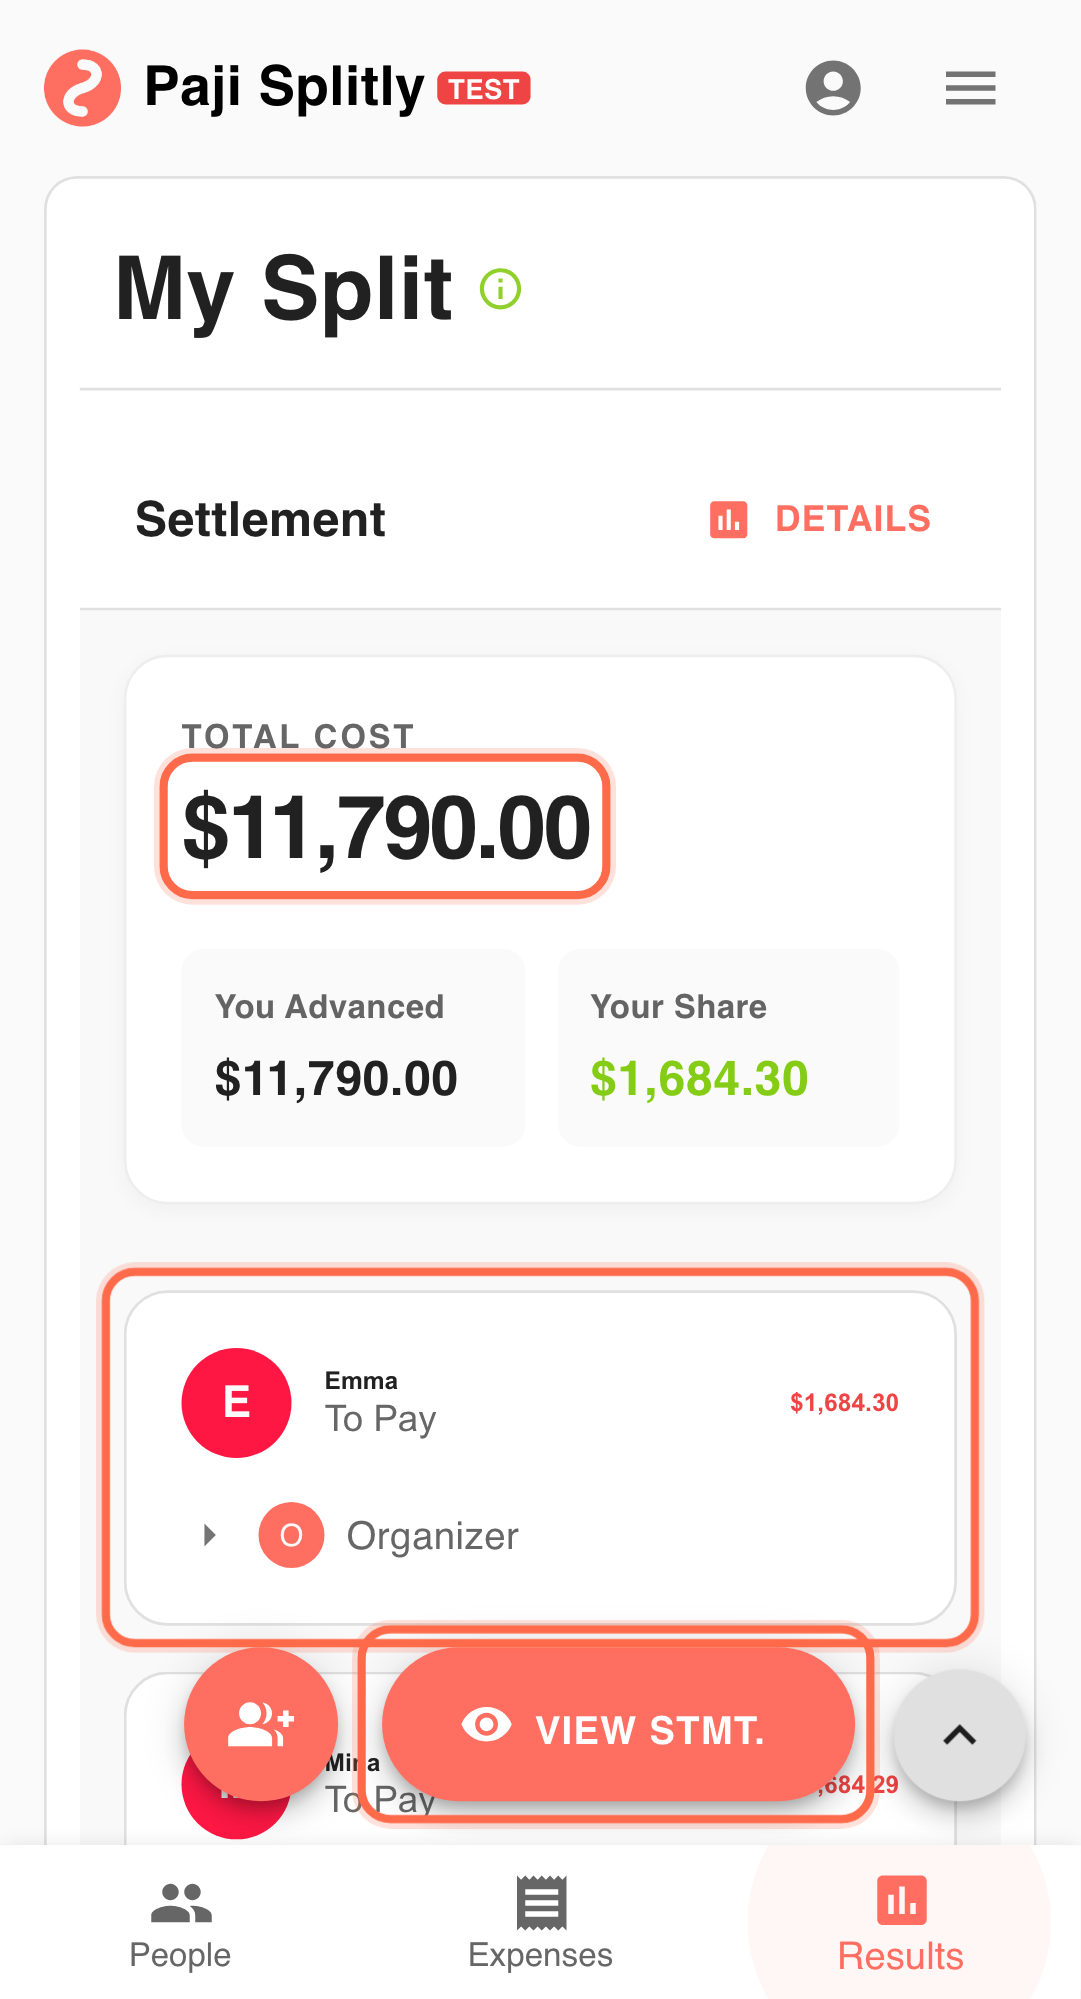
Task: Switch to the People tab
Action: click(x=180, y=1924)
